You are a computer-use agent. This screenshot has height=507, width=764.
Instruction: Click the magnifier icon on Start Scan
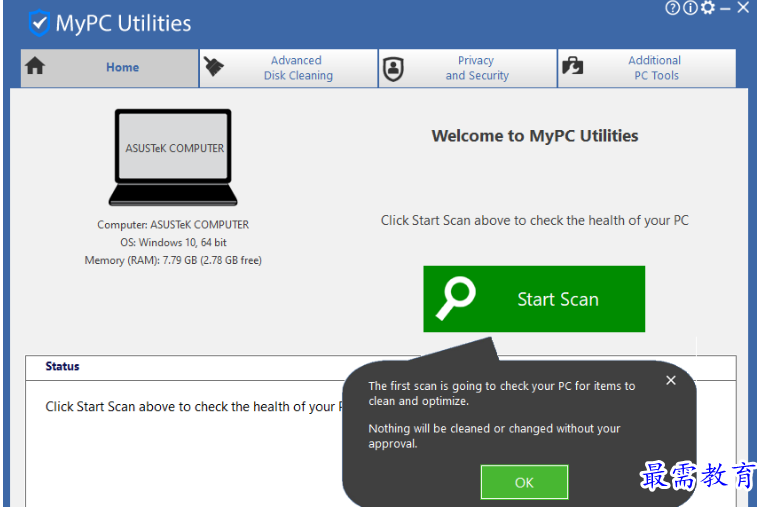[x=456, y=298]
